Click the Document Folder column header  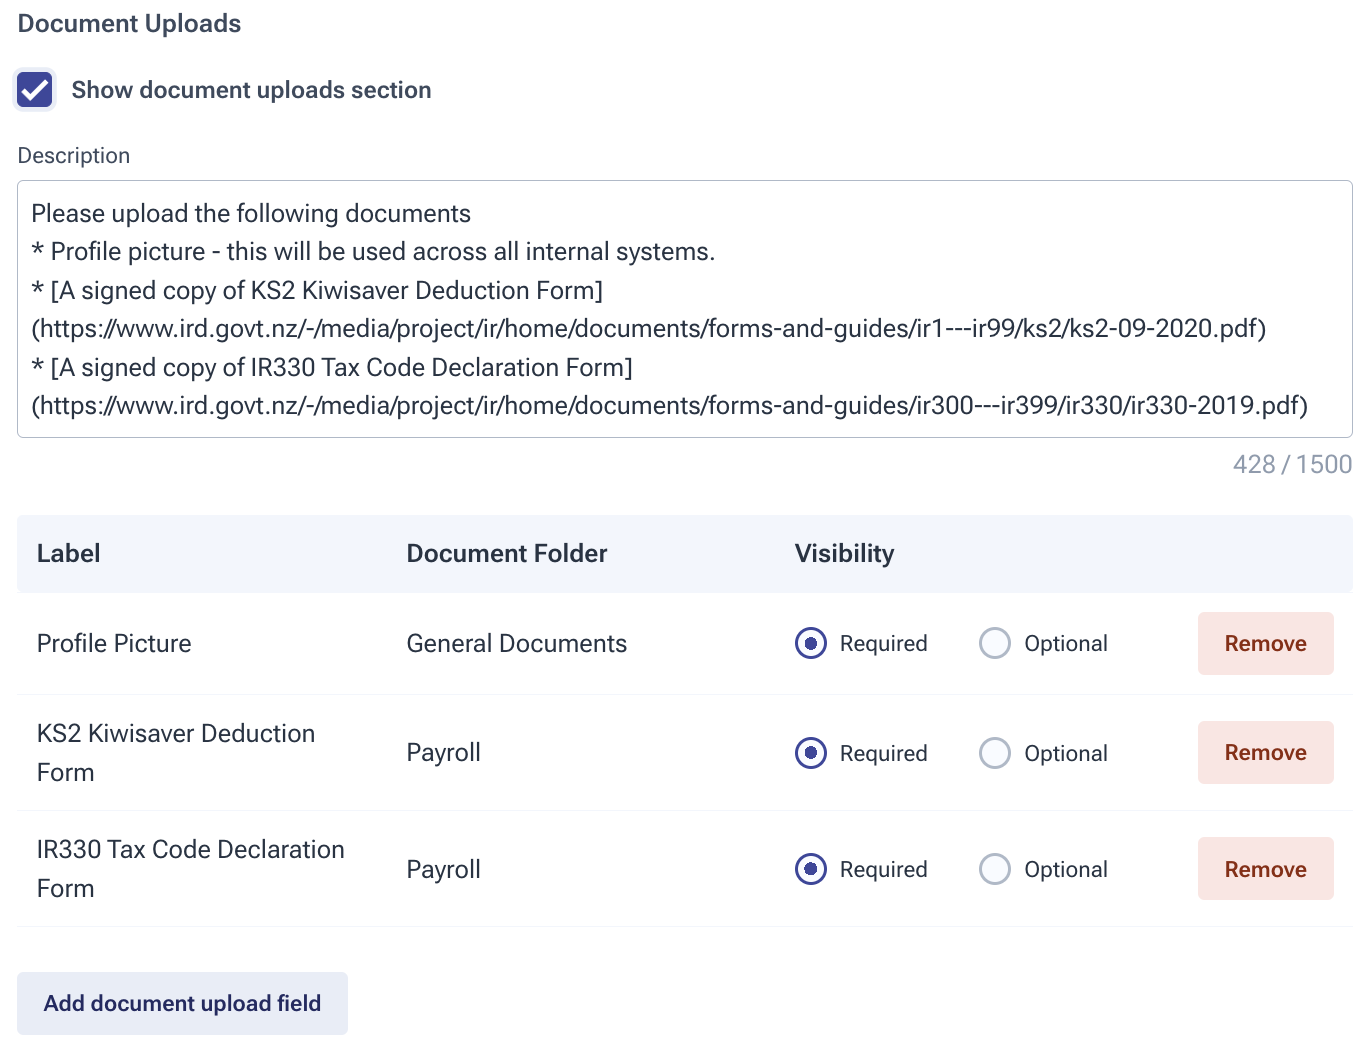point(507,554)
